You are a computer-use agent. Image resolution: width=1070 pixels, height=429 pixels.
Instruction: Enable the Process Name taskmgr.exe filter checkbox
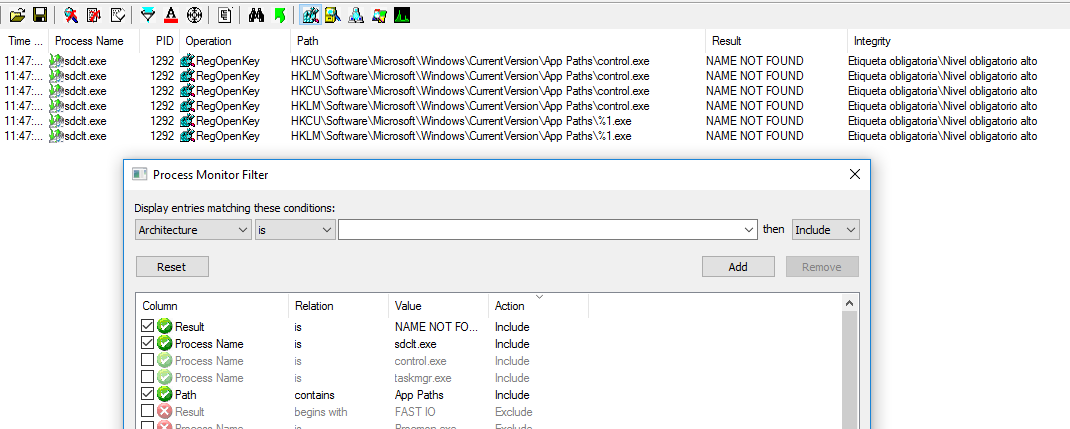(147, 378)
